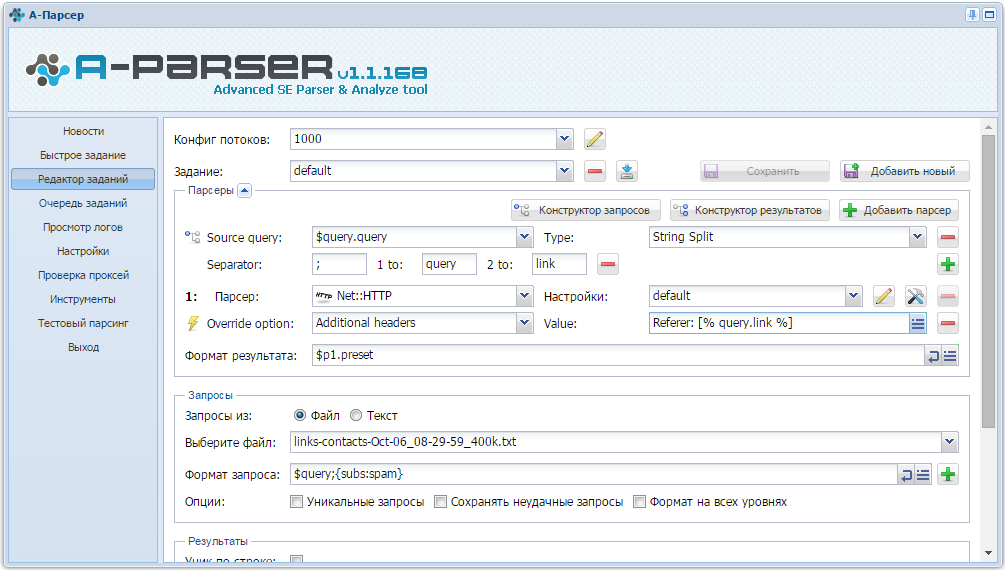Viewport: 1005px width, 570px height.
Task: Click the A-Parser logo
Action: (226, 73)
